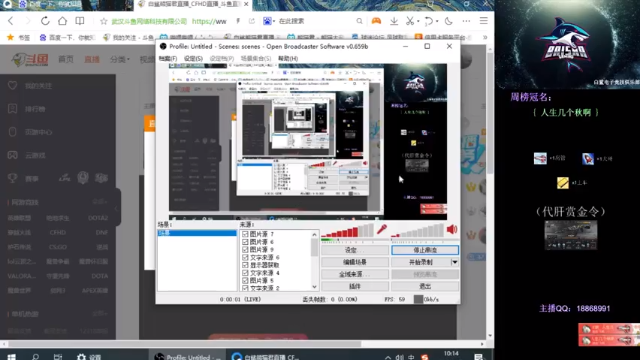This screenshot has height=360, width=640.
Task: Click the 插件 button
Action: (x=355, y=287)
